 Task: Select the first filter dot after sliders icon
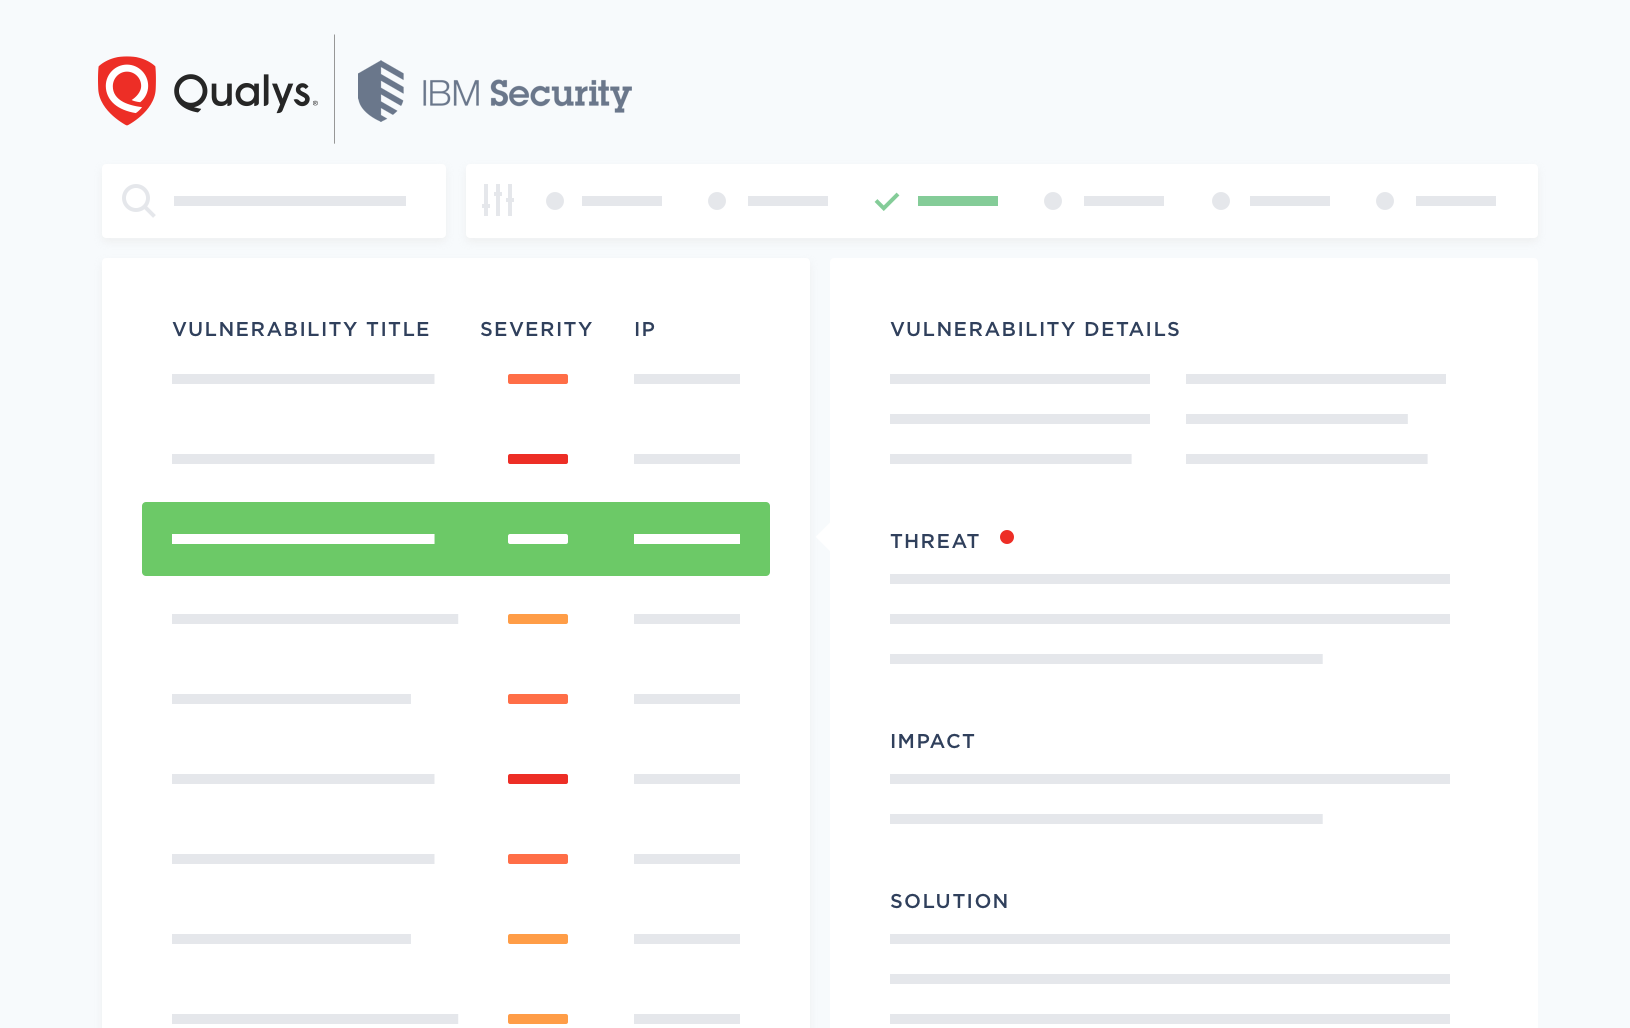(555, 201)
